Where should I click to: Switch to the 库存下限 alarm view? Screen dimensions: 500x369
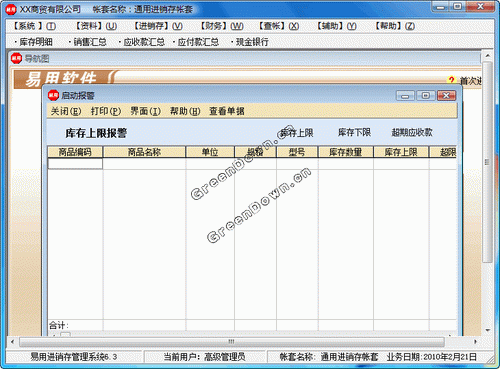354,133
